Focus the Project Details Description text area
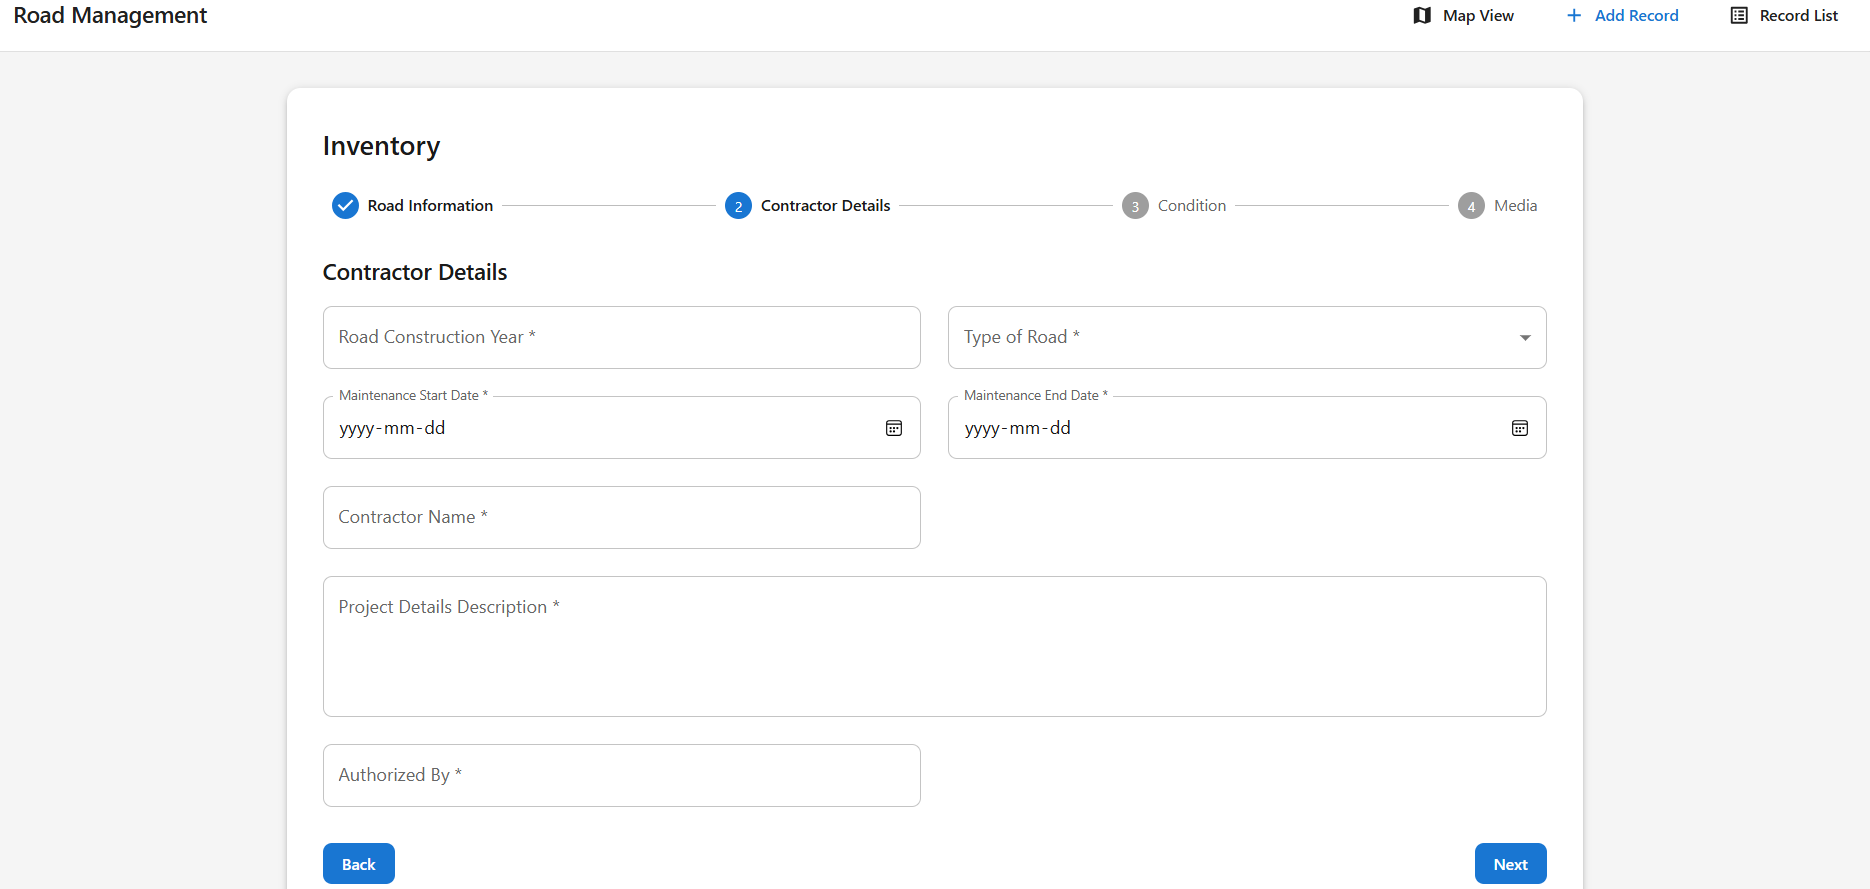 pyautogui.click(x=935, y=647)
